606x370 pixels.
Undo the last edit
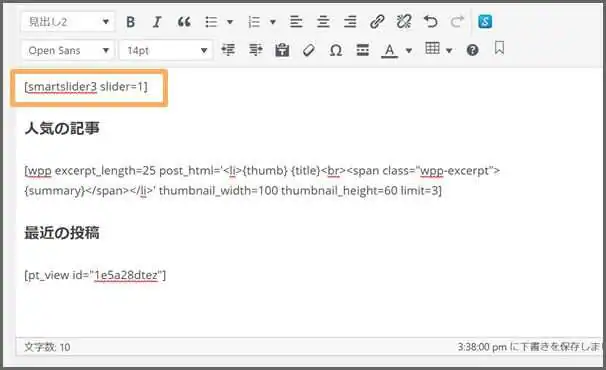pos(431,22)
